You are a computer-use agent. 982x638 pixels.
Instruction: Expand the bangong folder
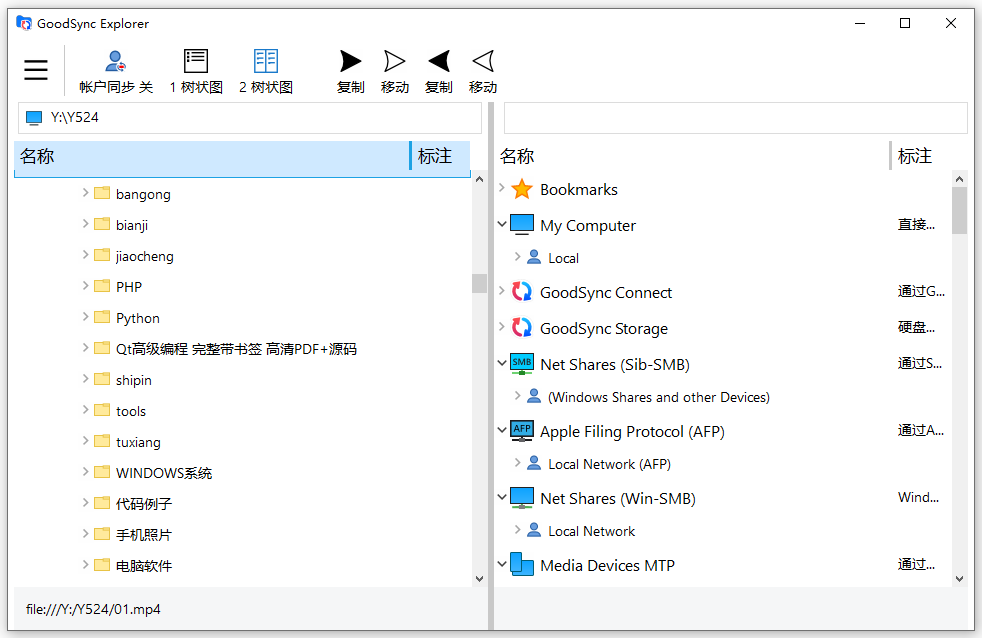coord(85,193)
